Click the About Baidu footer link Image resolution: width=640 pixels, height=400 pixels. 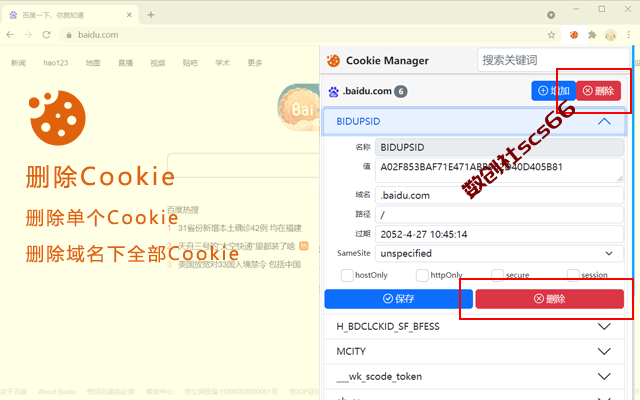coord(57,392)
